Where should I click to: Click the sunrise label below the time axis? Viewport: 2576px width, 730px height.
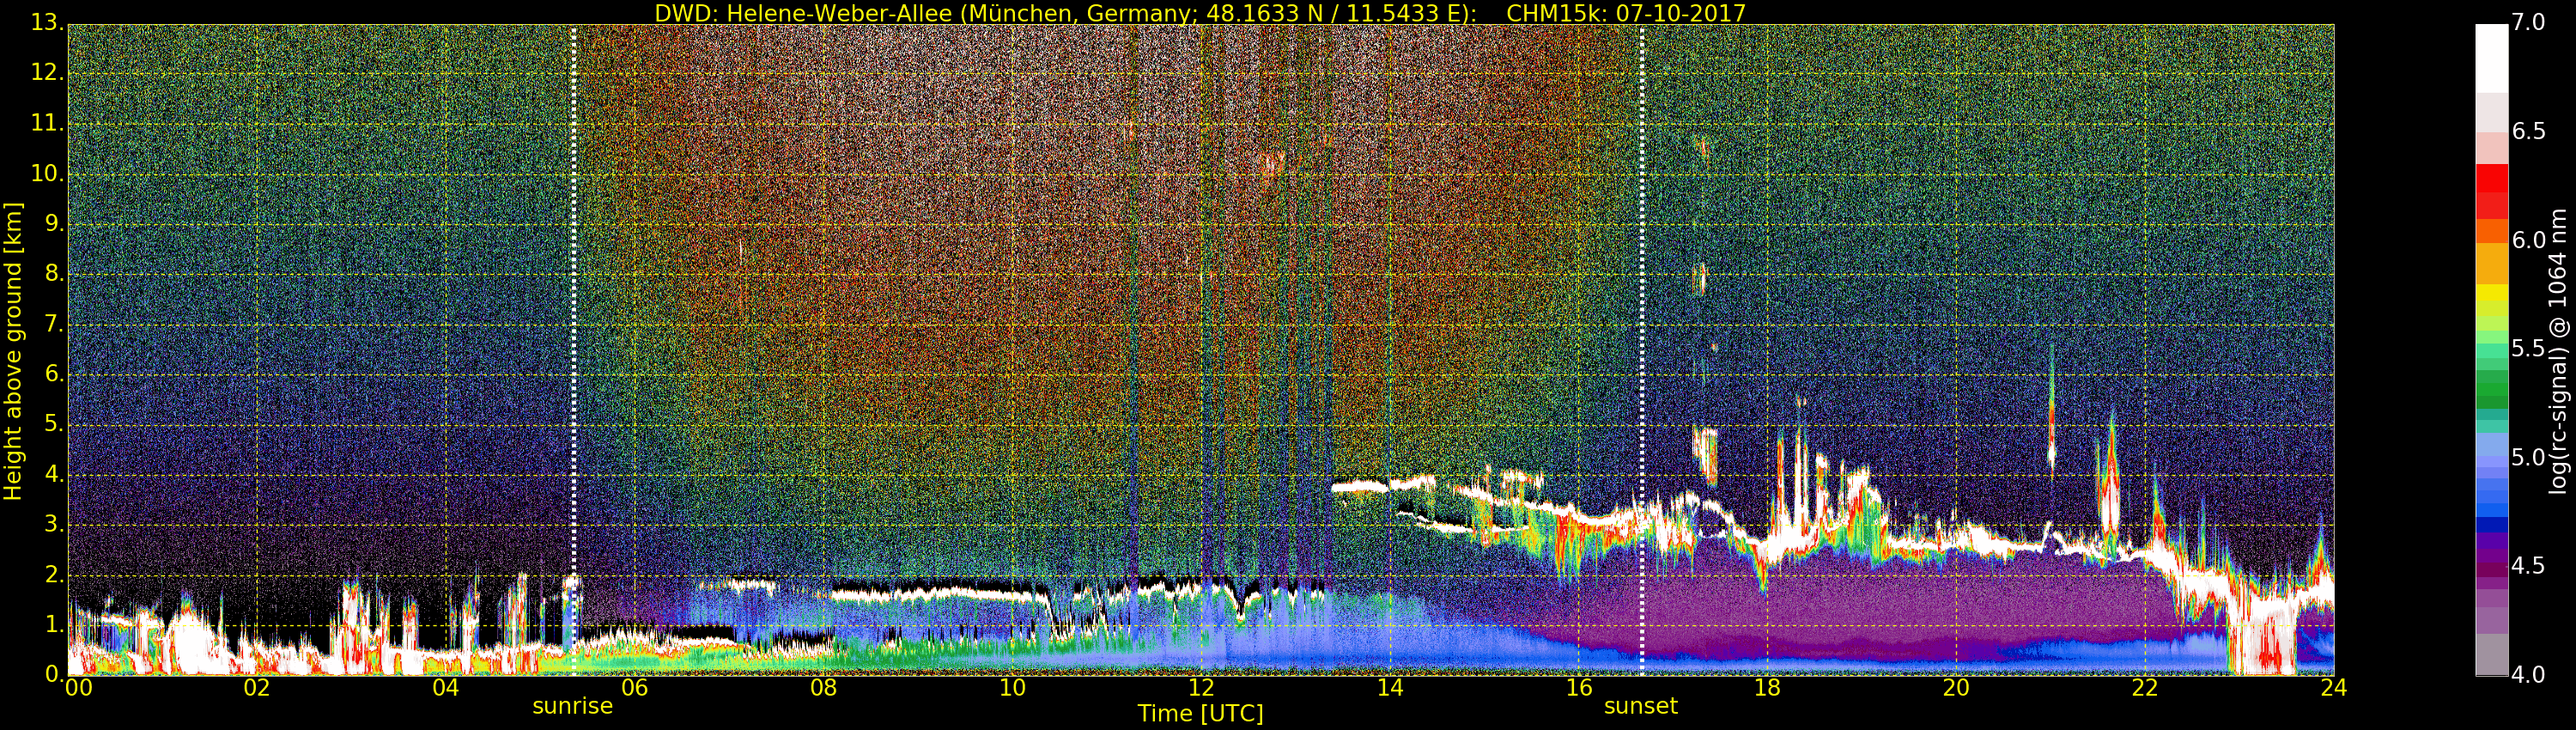coord(572,706)
